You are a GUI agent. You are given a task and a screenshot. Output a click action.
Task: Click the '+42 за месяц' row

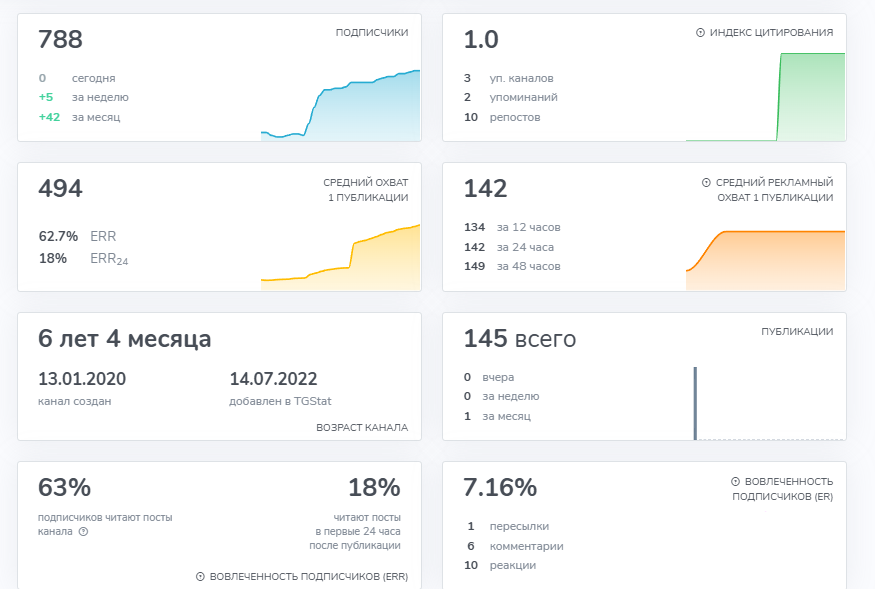coord(79,117)
